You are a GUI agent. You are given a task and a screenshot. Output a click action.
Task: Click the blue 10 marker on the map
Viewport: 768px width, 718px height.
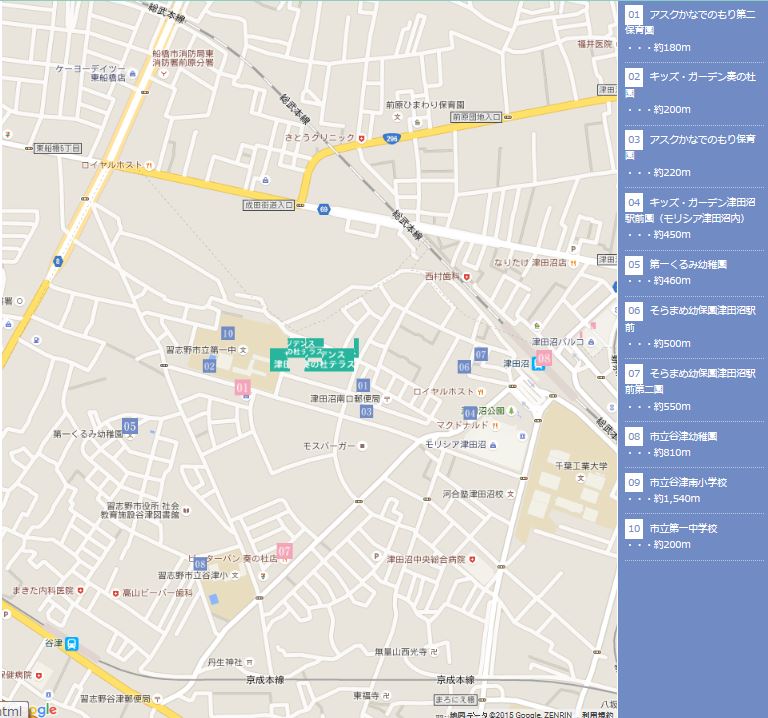pyautogui.click(x=228, y=333)
